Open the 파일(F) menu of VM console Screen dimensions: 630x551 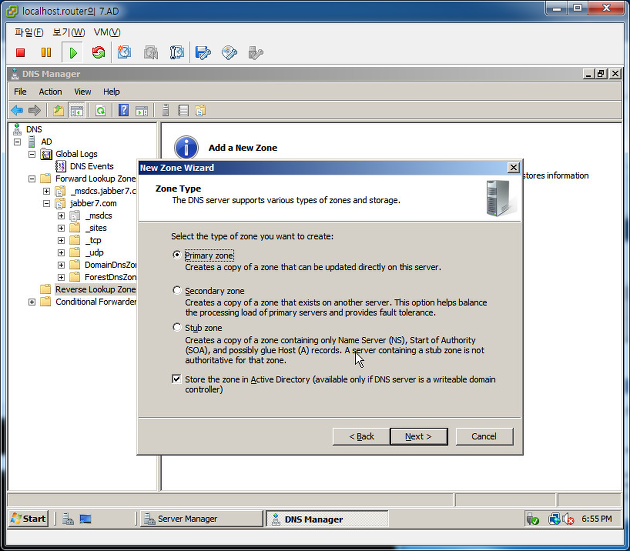tap(29, 32)
